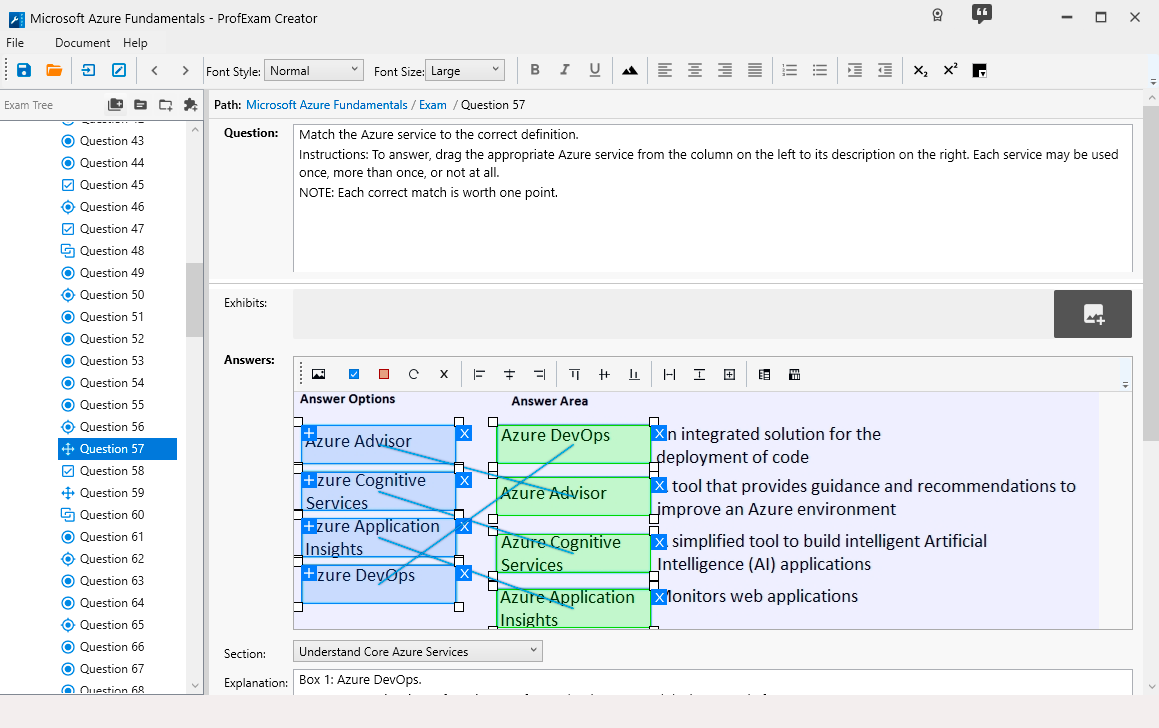Justify the question text
1159x728 pixels.
755,70
